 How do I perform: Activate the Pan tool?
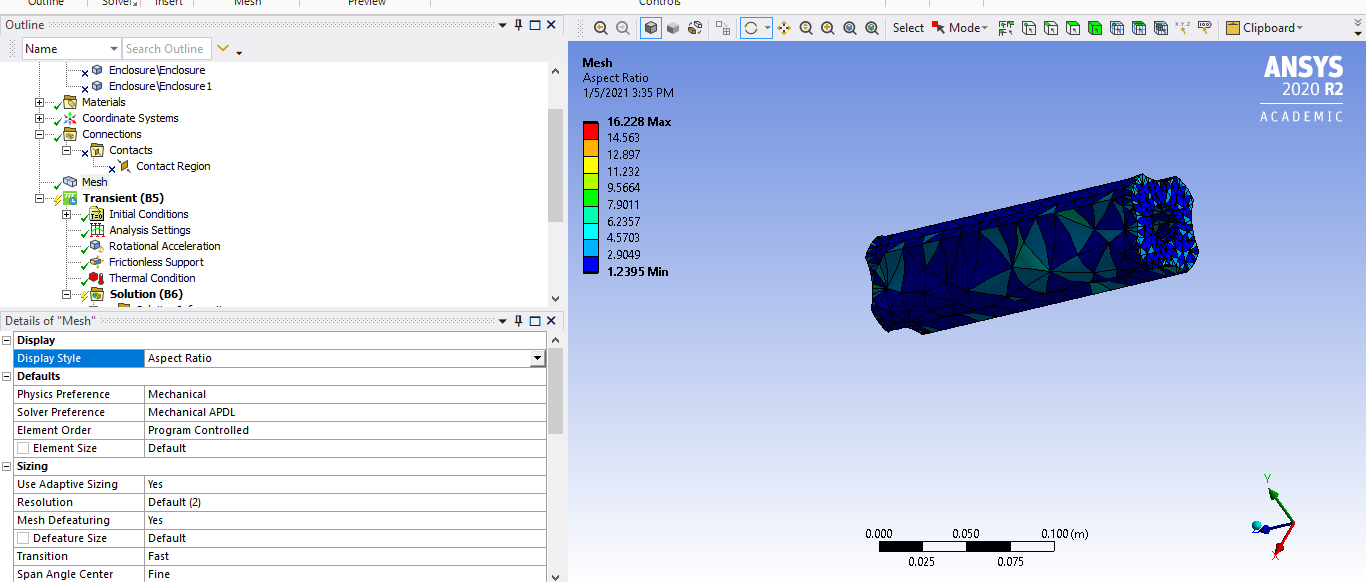[785, 27]
